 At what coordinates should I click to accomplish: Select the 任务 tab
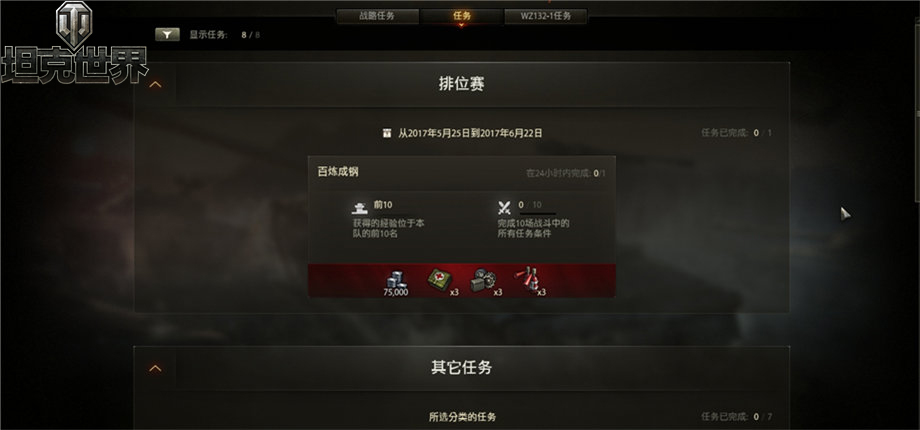[462, 16]
